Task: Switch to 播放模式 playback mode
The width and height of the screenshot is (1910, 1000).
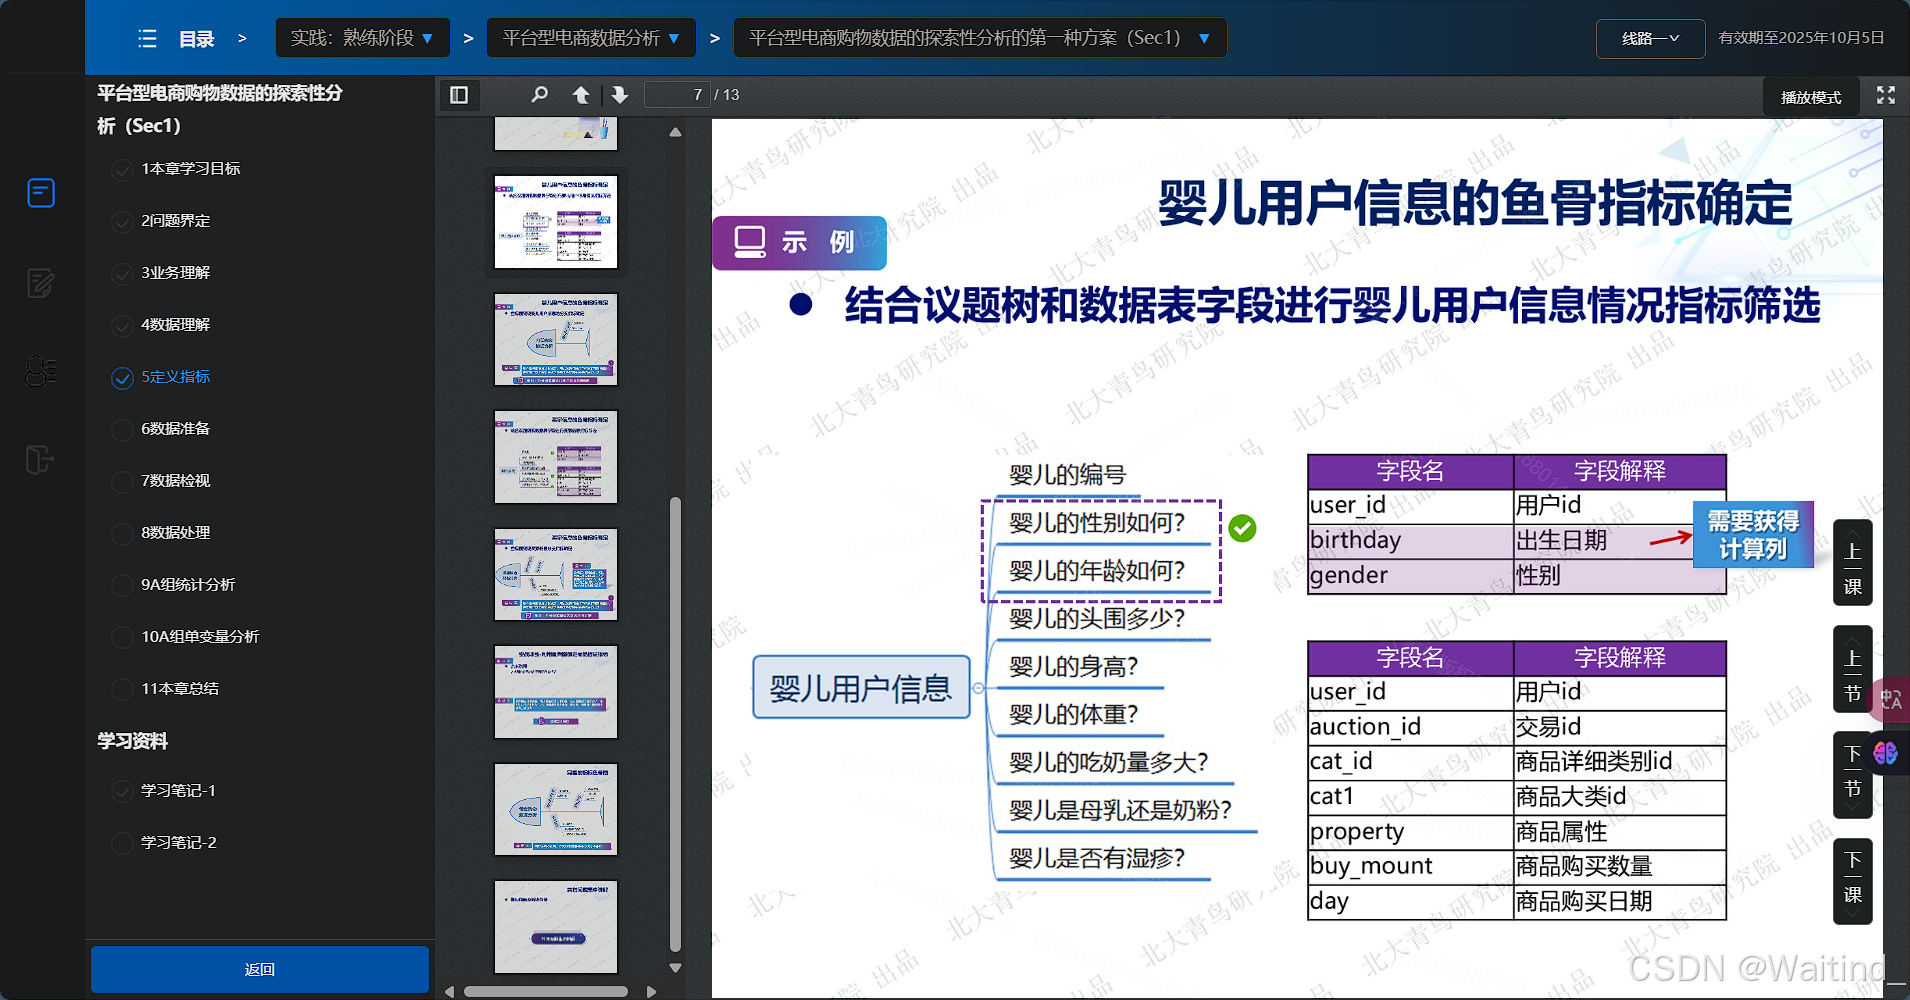Action: tap(1811, 97)
